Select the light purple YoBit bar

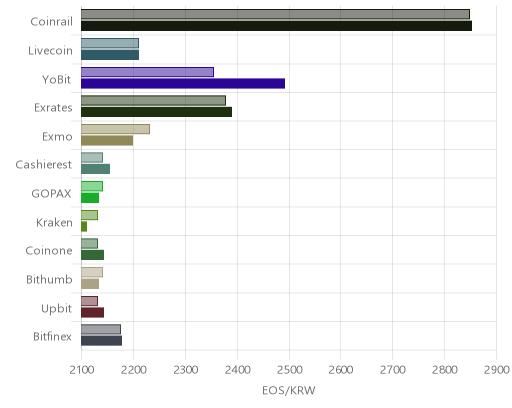147,72
